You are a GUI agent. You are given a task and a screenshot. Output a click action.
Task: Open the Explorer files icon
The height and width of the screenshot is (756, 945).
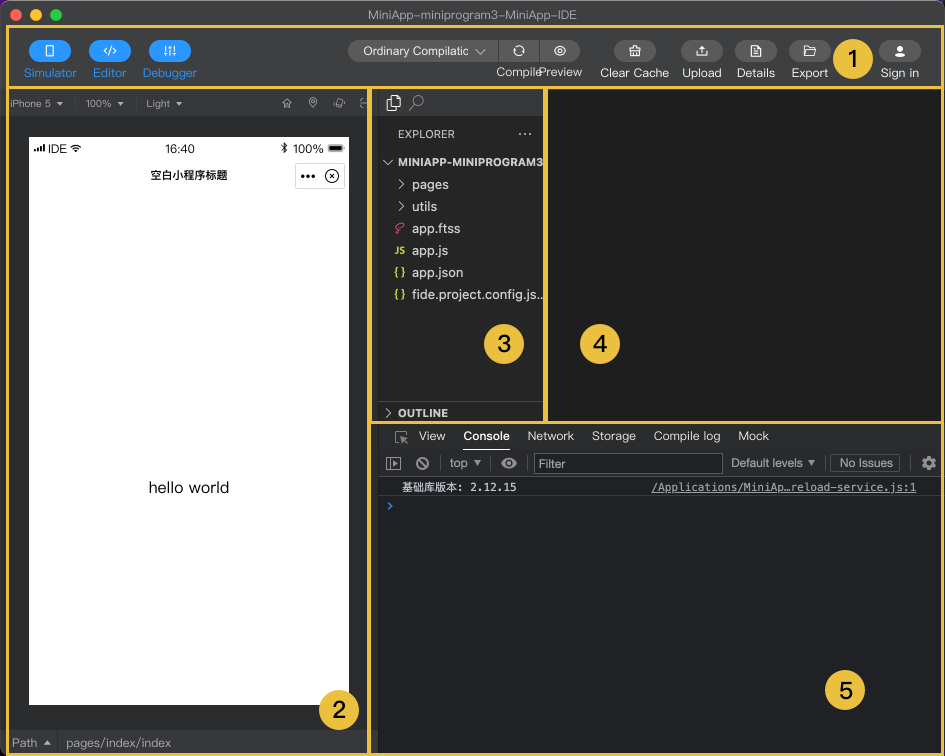coord(394,103)
